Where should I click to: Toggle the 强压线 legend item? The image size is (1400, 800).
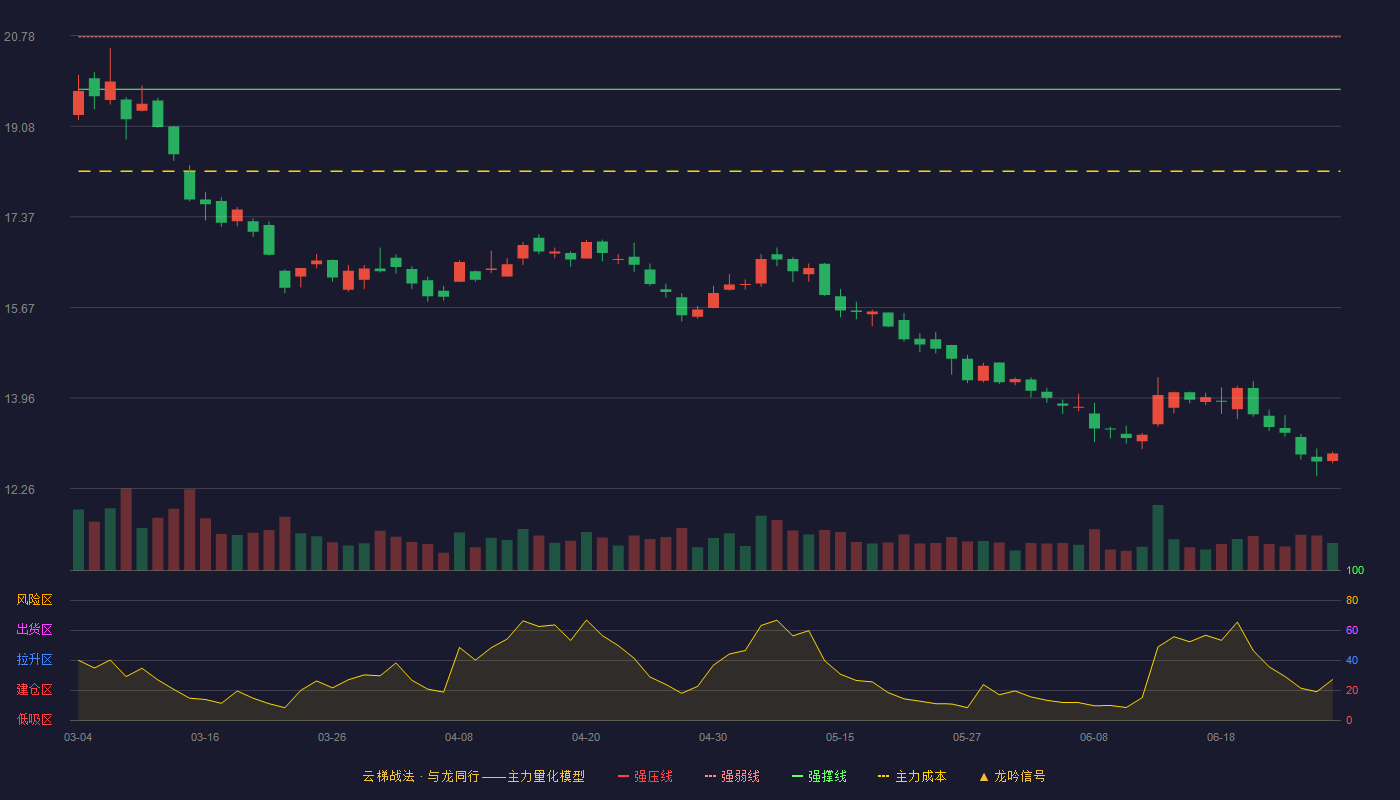(645, 776)
